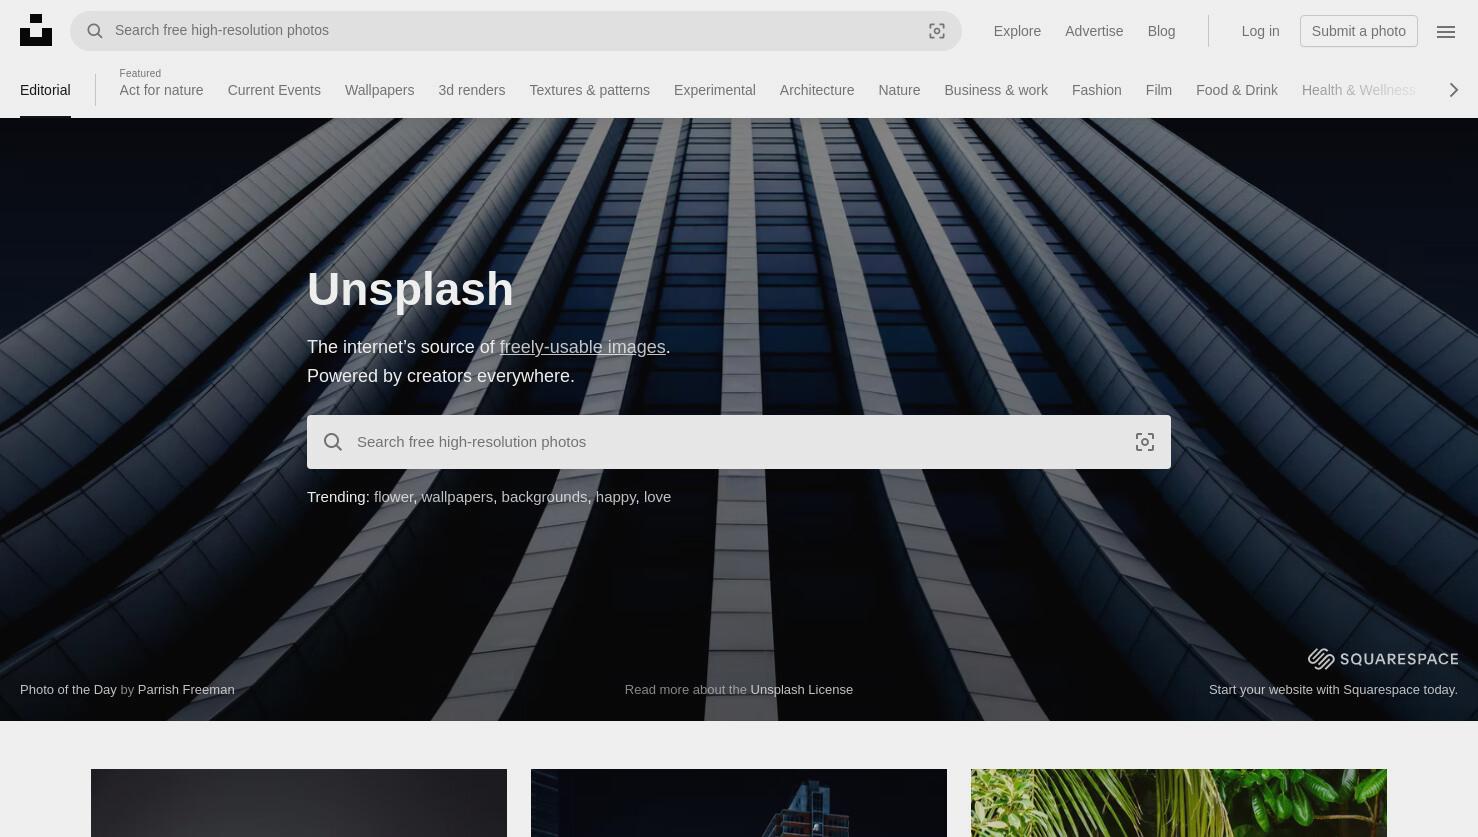This screenshot has width=1478, height=837.
Task: Switch to Experimental topic
Action: tap(714, 90)
